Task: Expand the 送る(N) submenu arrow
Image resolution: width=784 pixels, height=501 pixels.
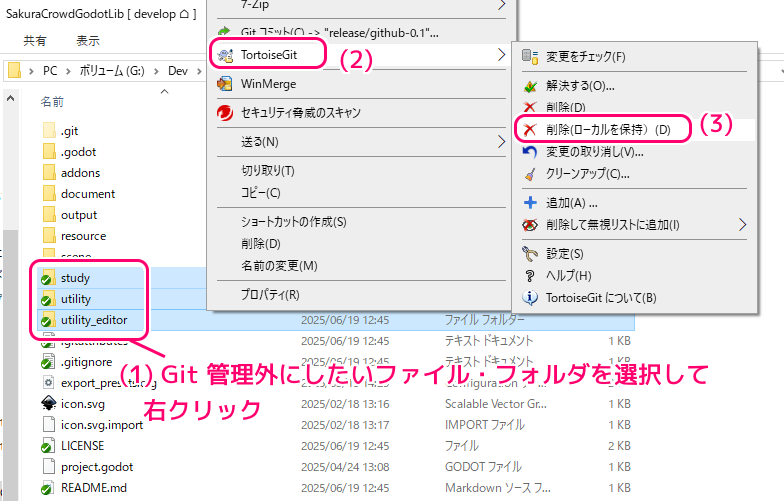Action: 500,142
